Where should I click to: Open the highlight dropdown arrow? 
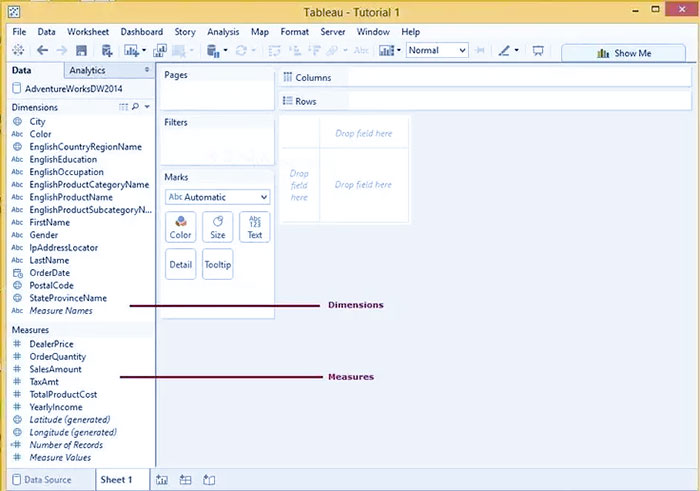517,50
